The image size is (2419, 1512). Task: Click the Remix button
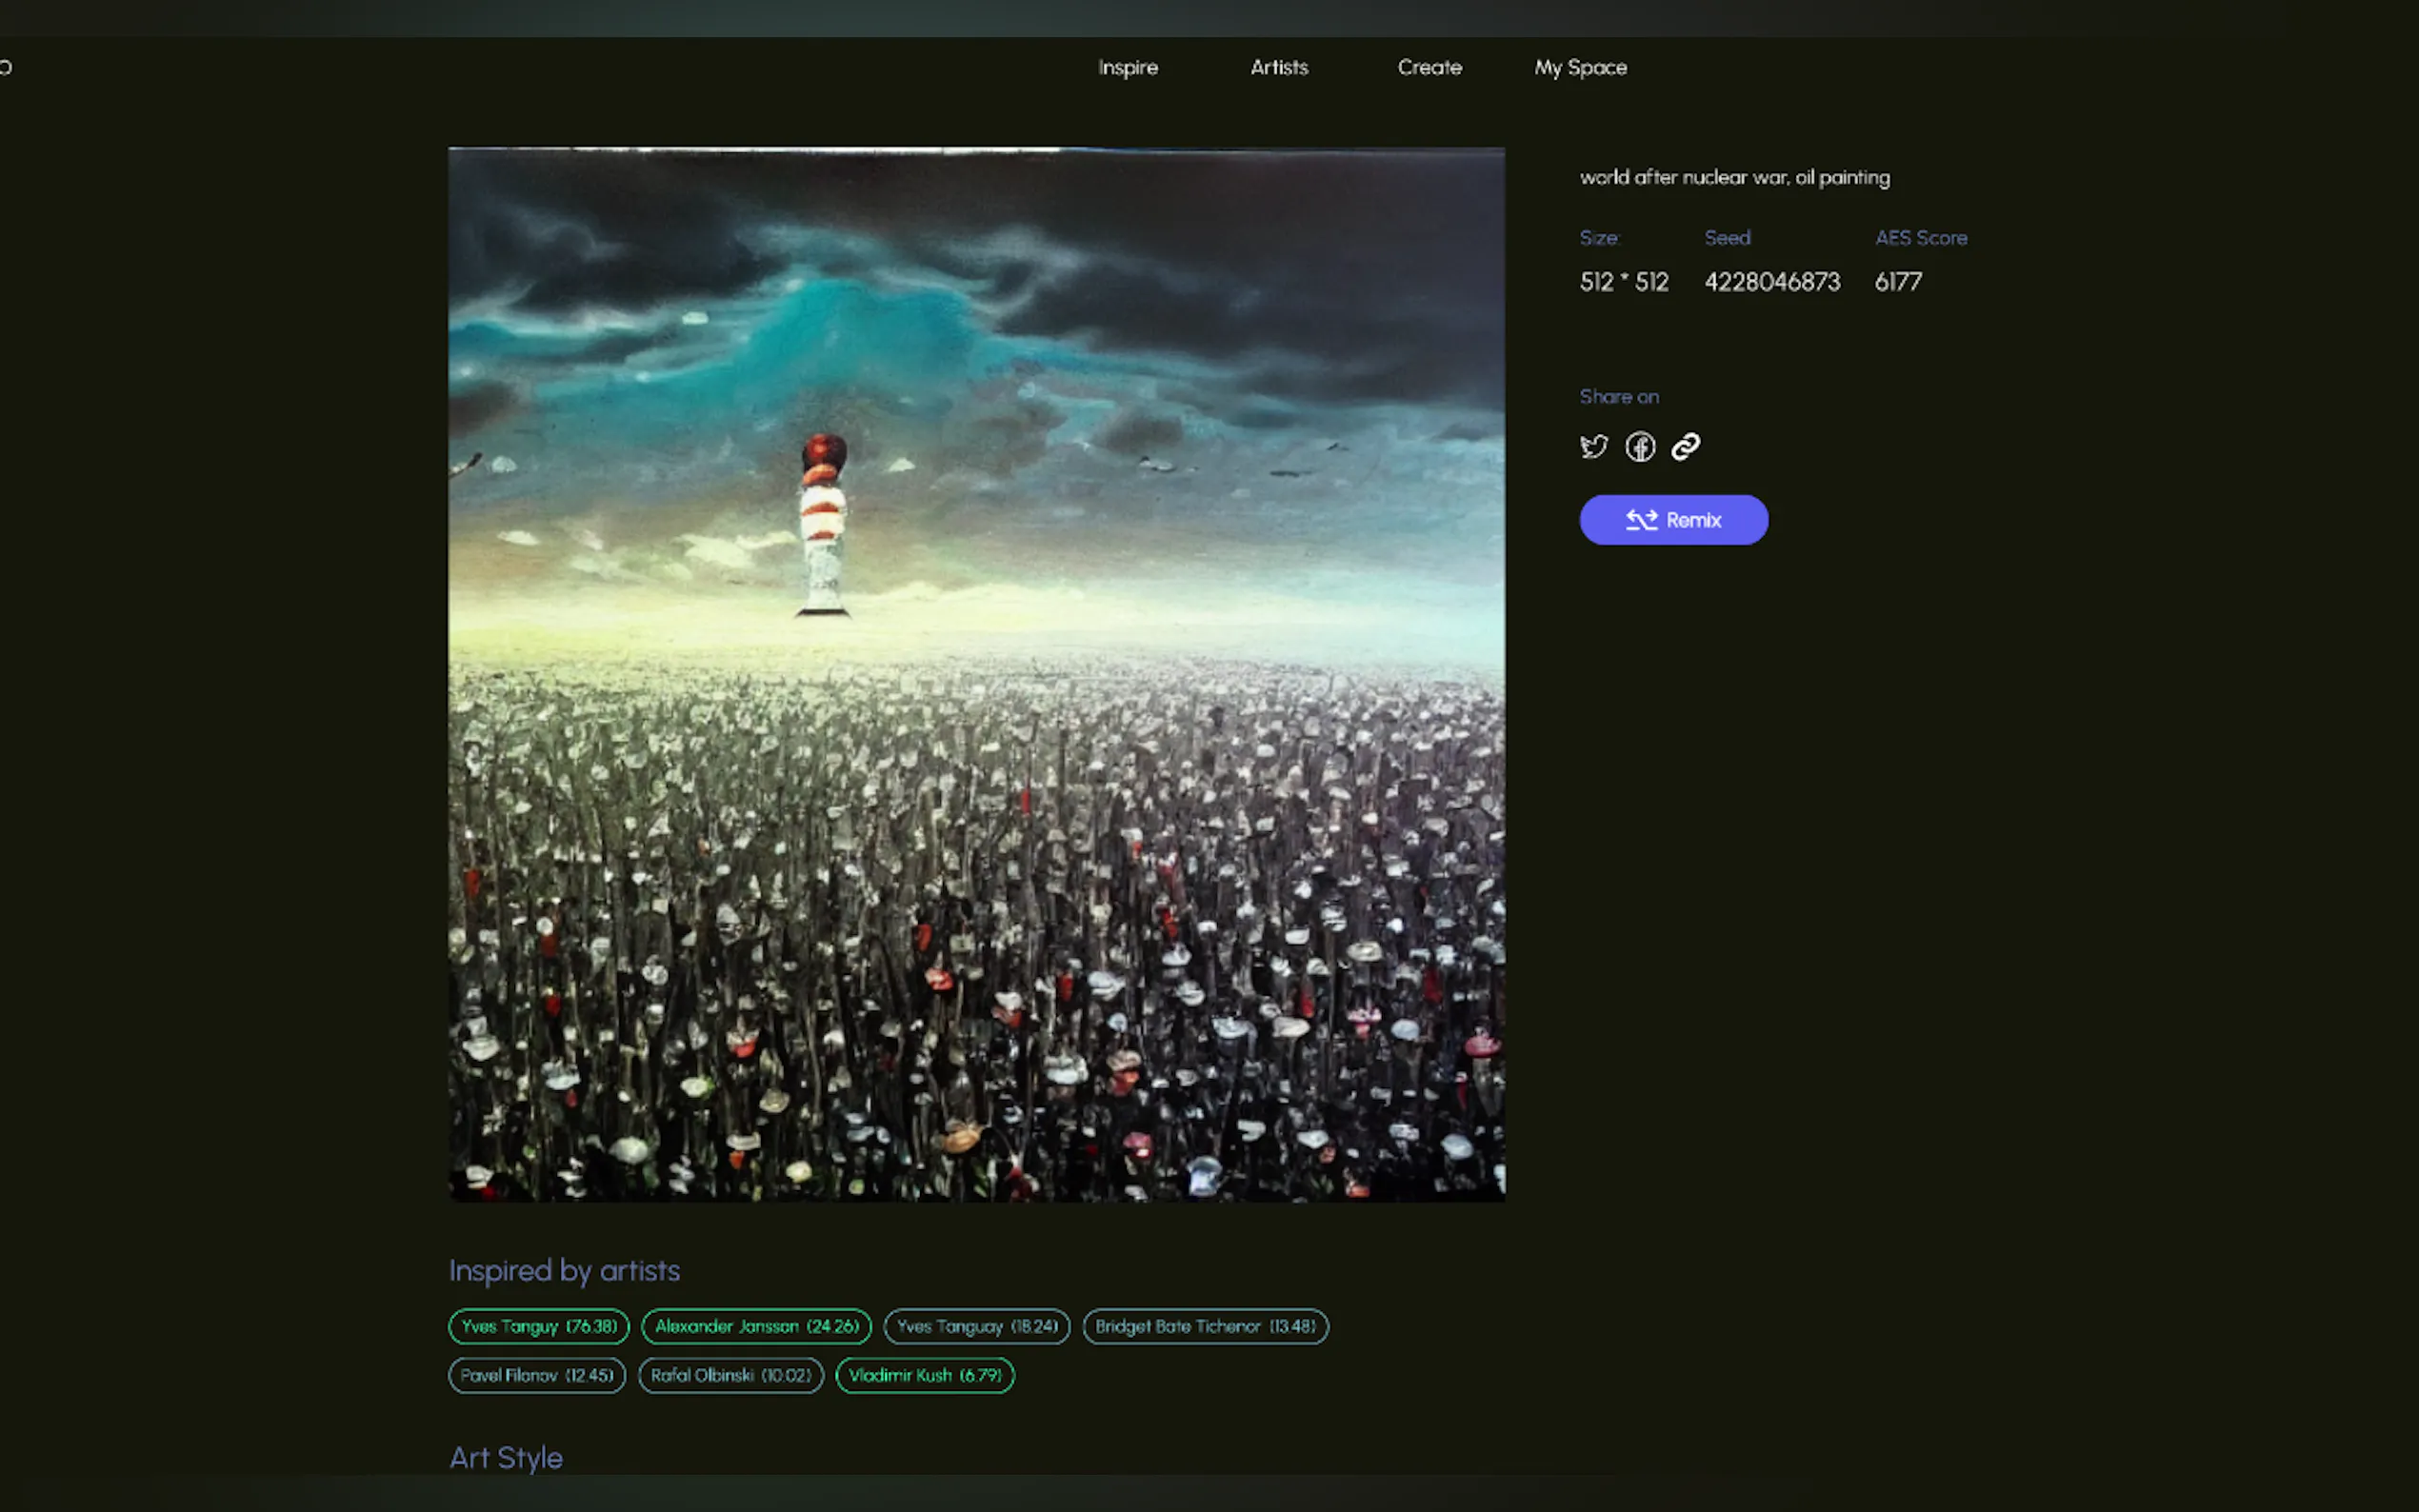pos(1673,520)
